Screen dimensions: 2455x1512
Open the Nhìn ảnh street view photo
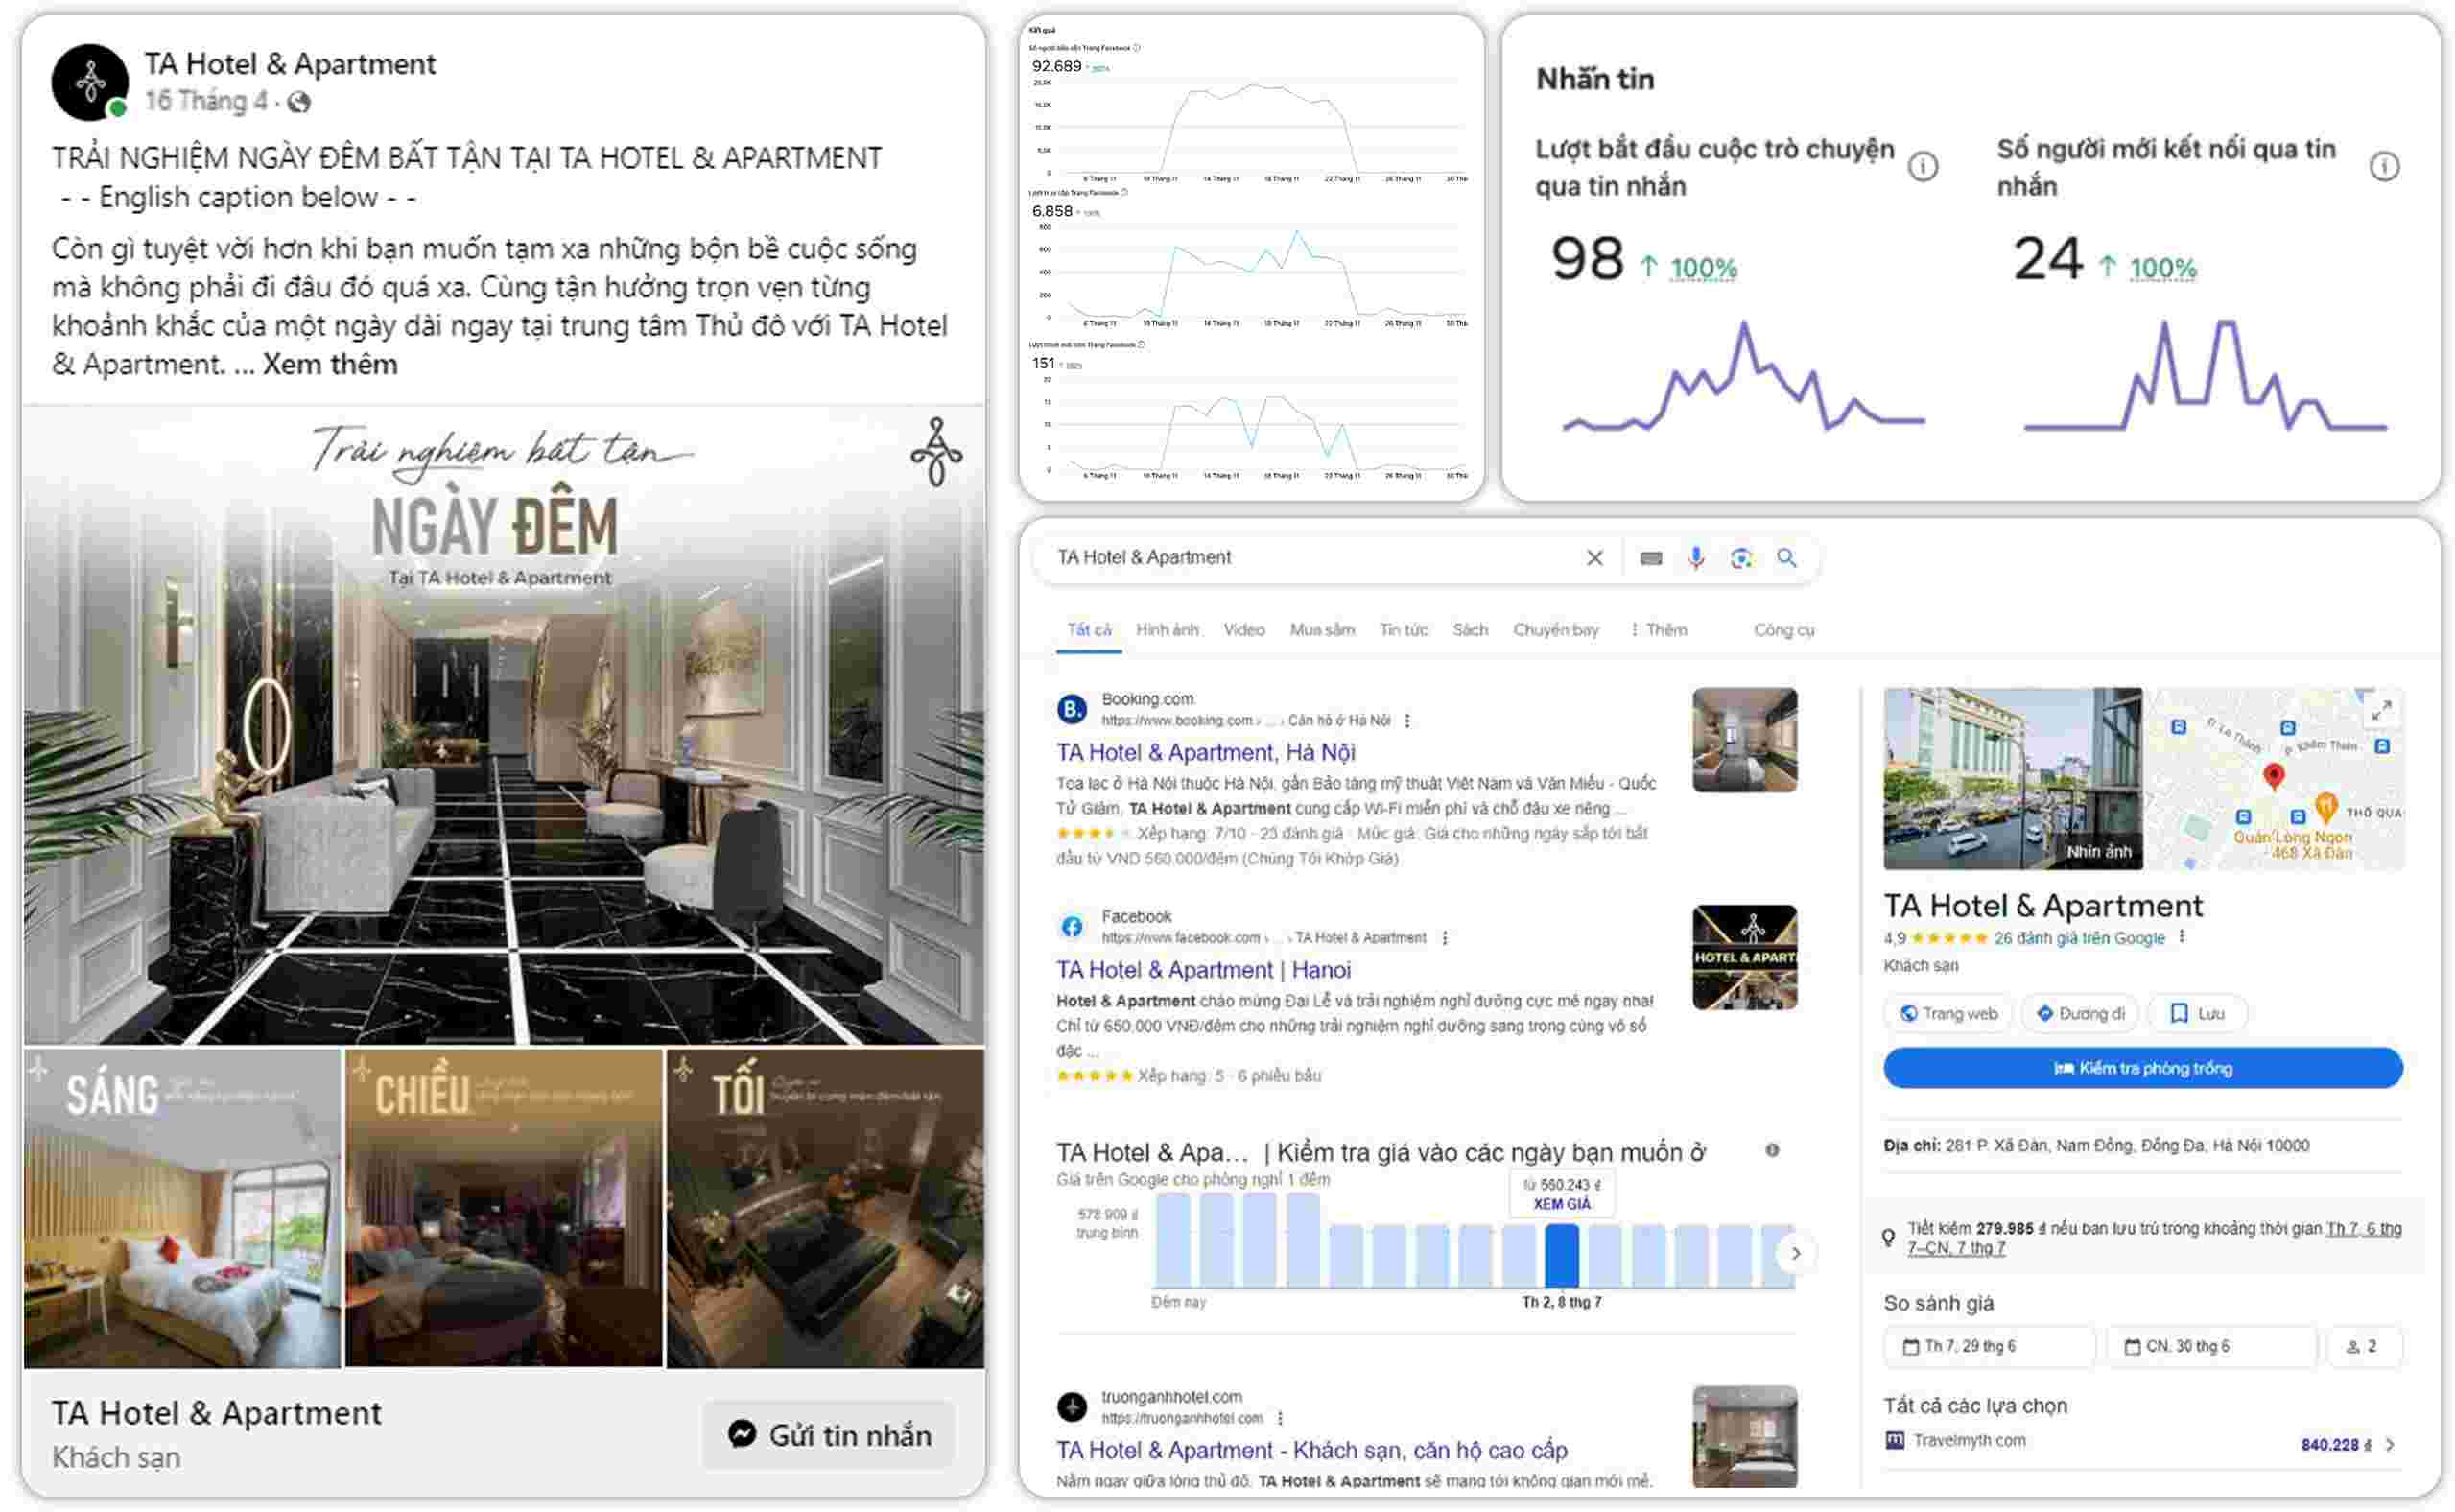(2012, 778)
